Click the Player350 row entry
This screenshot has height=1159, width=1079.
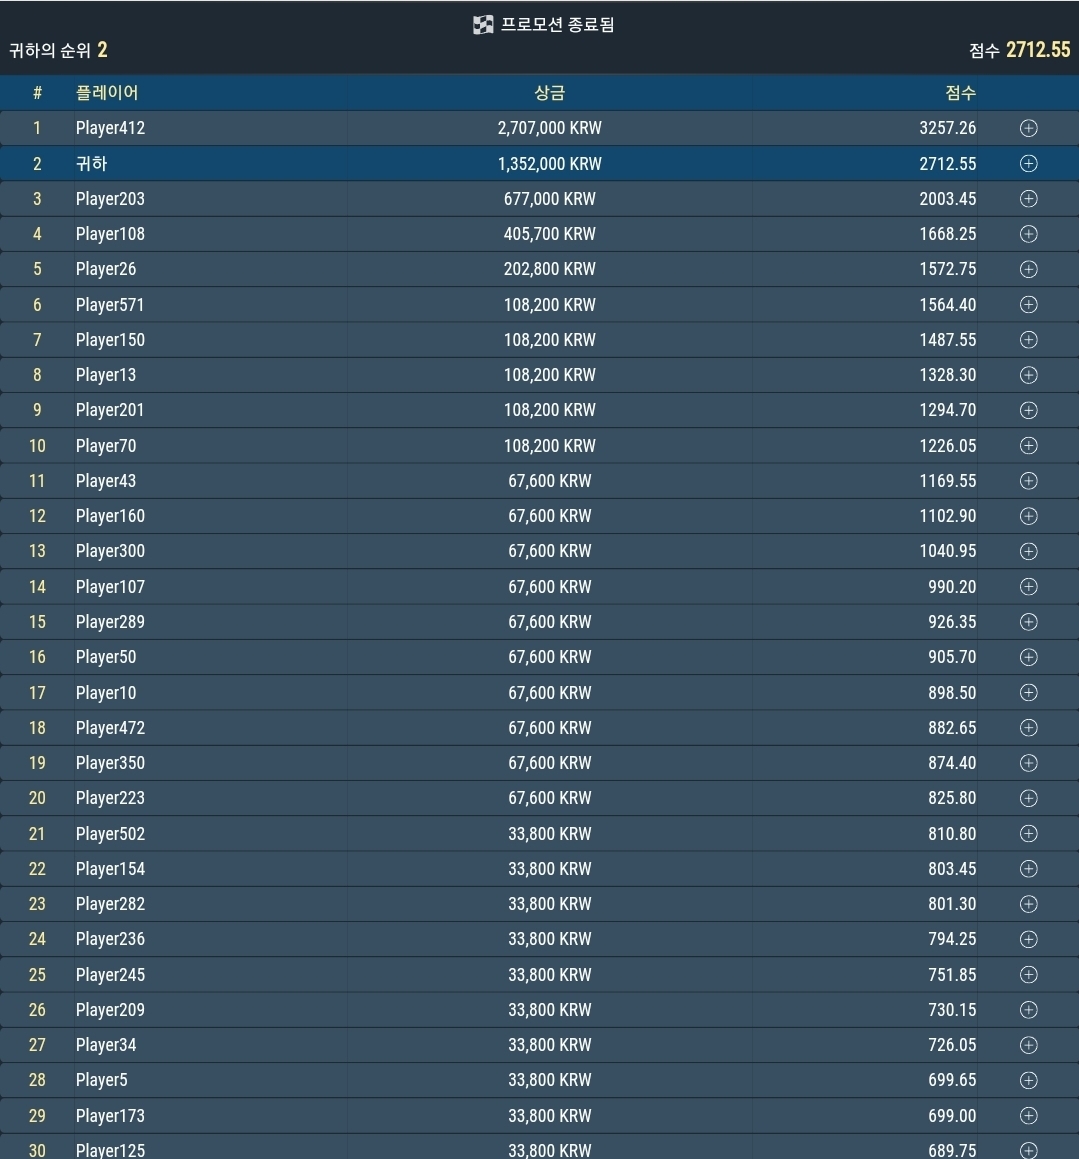point(540,763)
